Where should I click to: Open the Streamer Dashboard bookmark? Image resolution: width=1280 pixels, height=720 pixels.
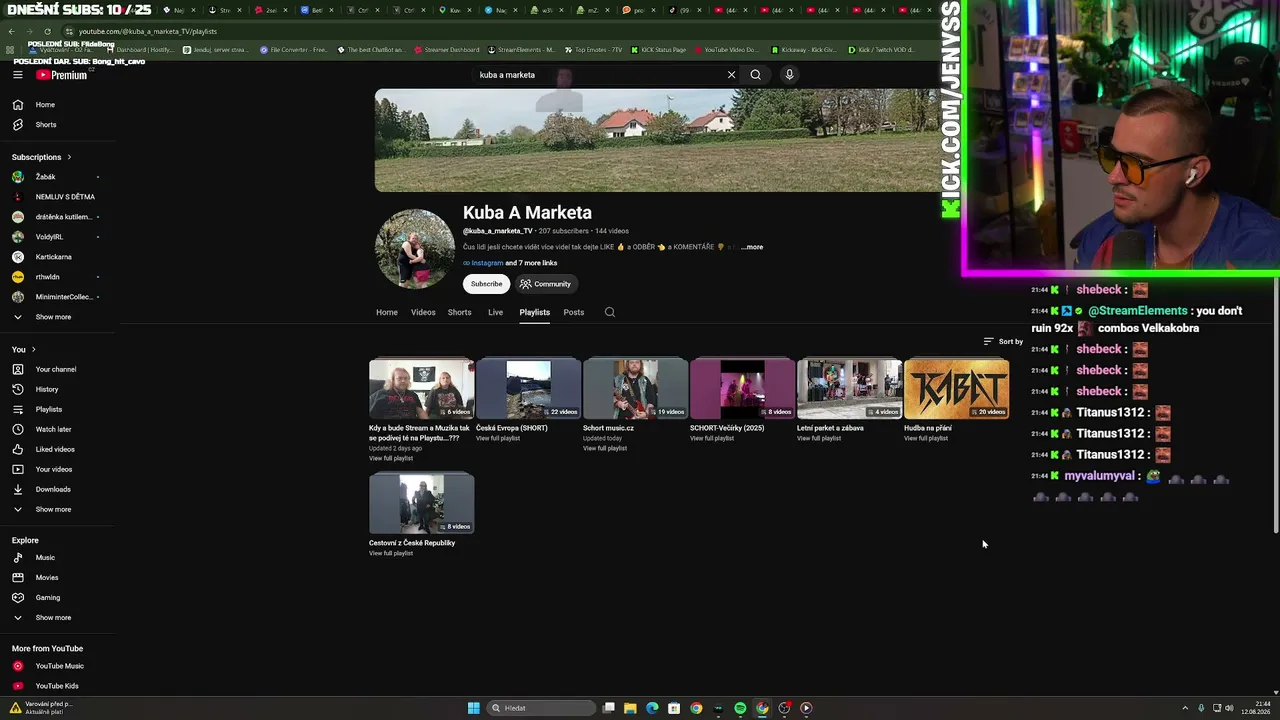446,49
